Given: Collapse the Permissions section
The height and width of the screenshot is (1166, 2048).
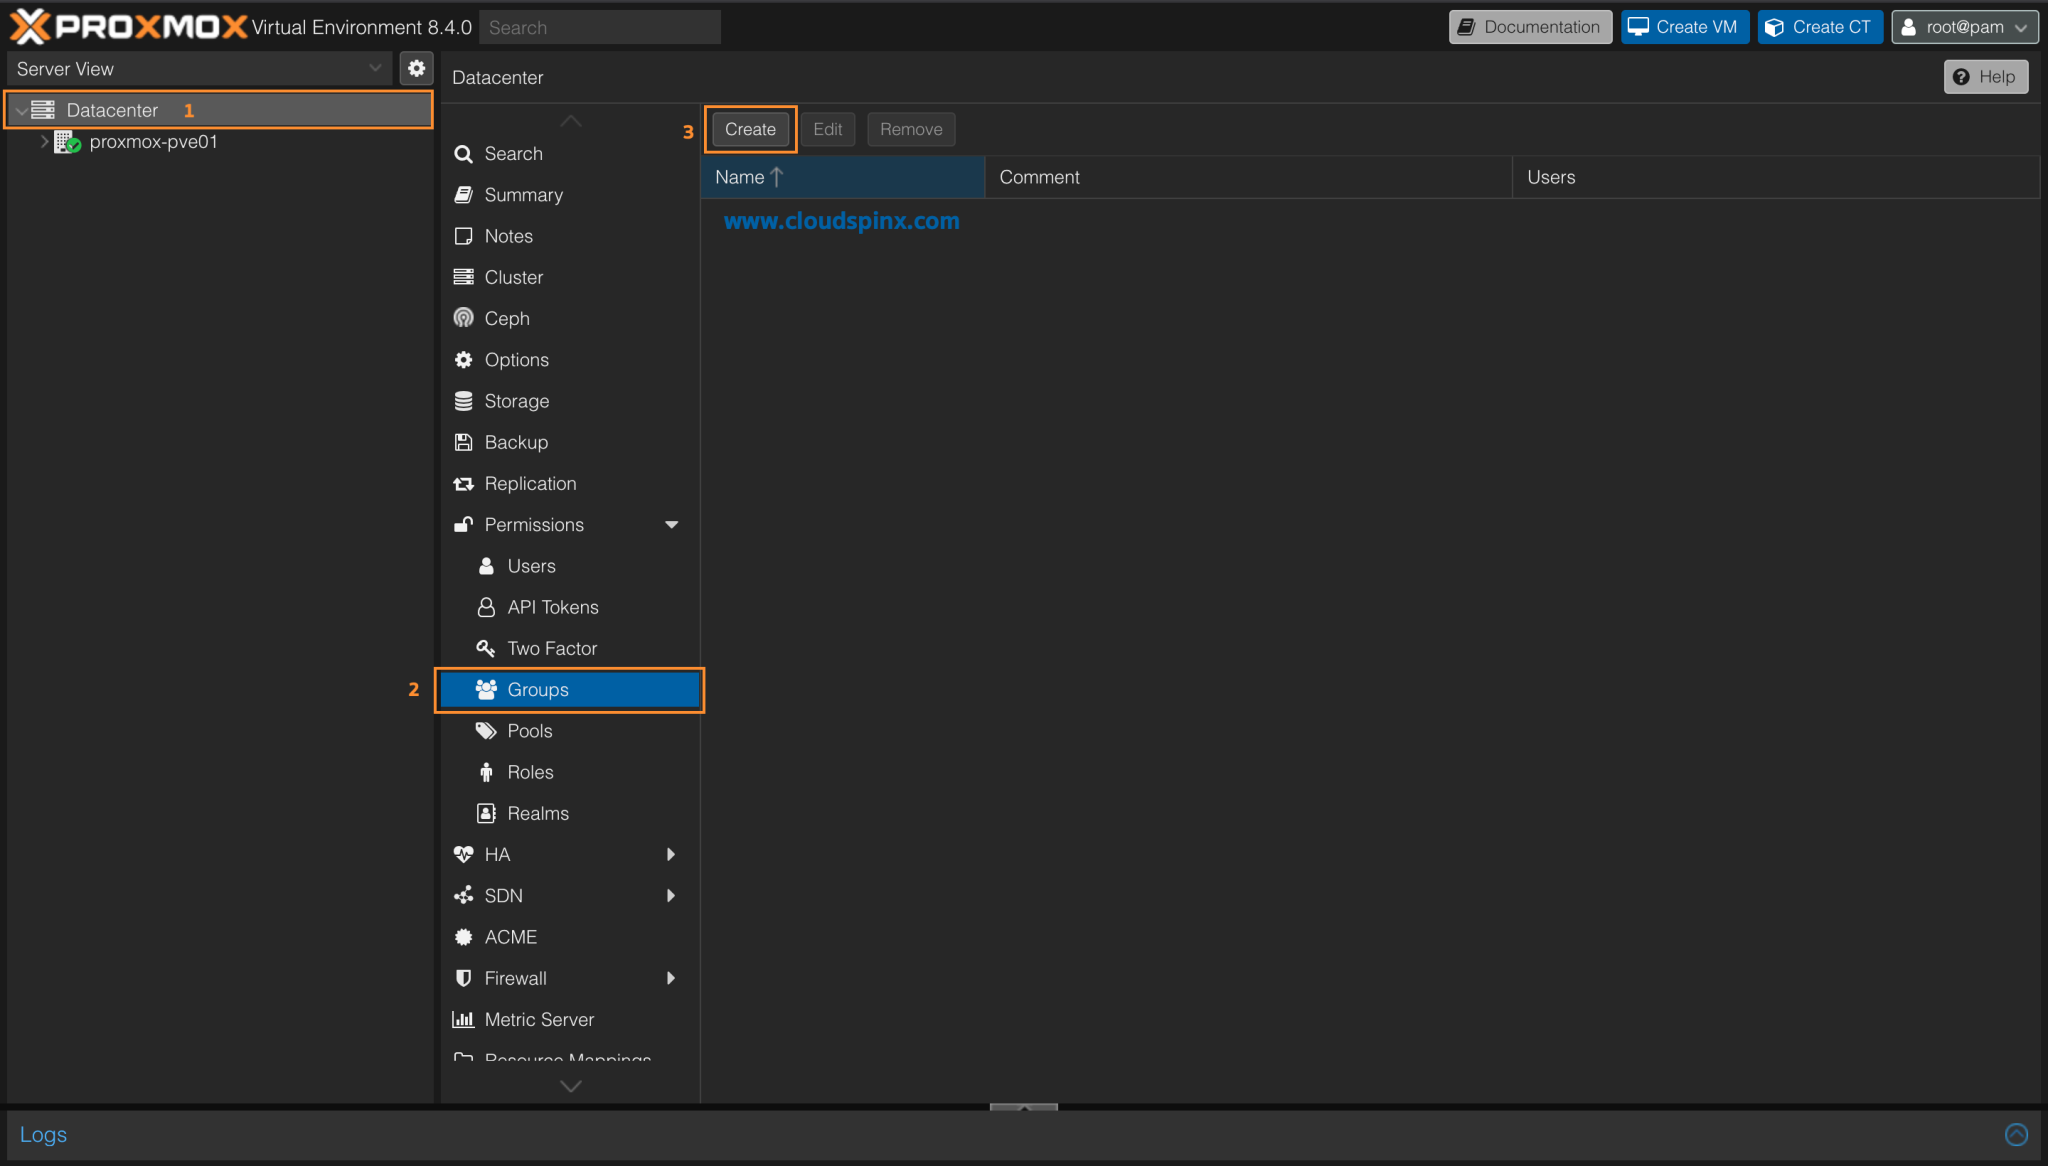Looking at the screenshot, I should click(672, 524).
